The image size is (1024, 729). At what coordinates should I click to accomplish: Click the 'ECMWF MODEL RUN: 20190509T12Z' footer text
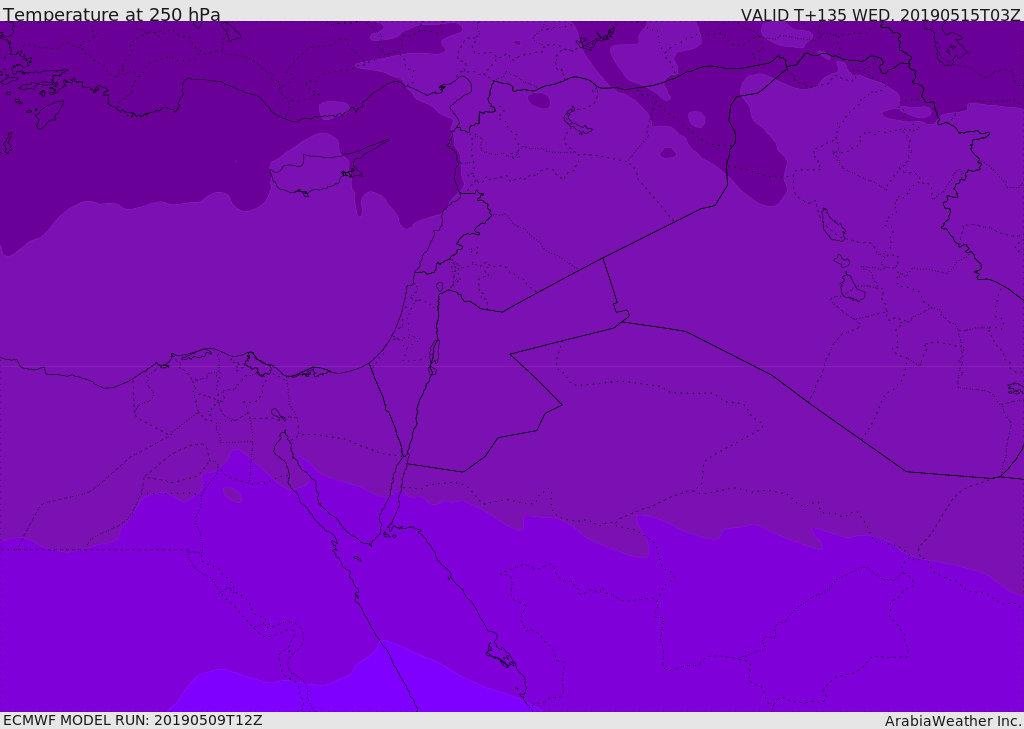pos(133,720)
